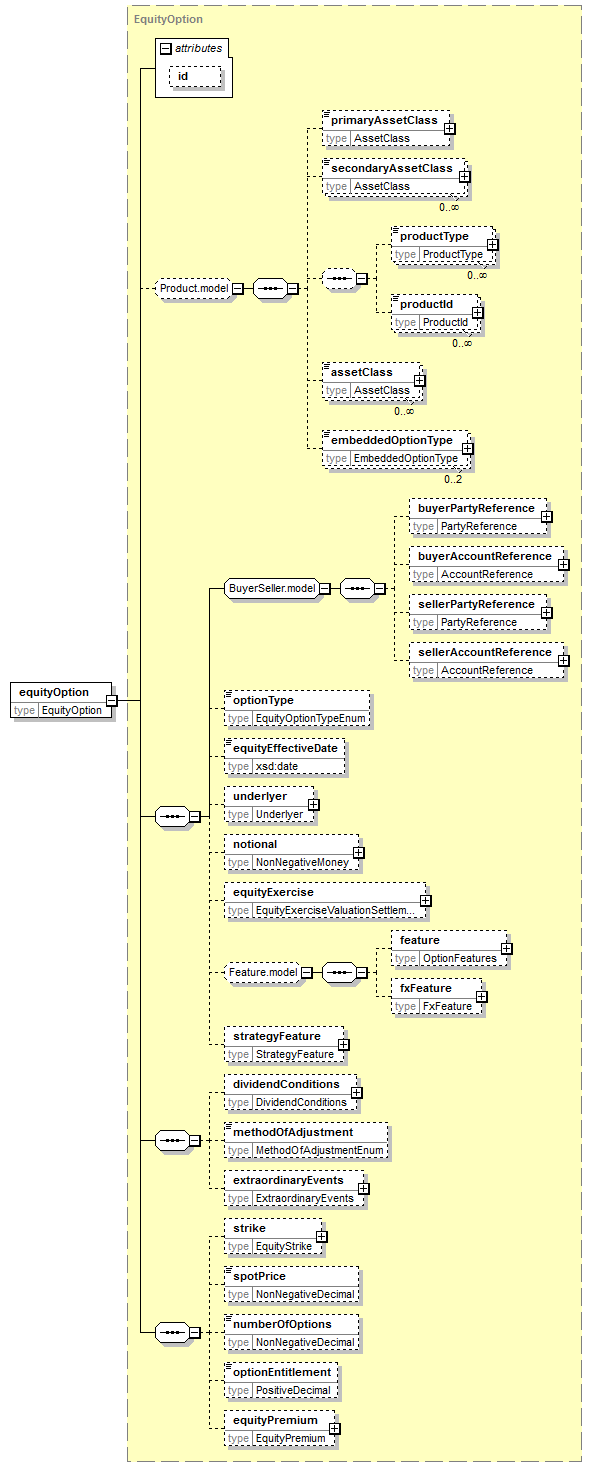Expand the secondaryAssetClass plus icon

(x=465, y=176)
